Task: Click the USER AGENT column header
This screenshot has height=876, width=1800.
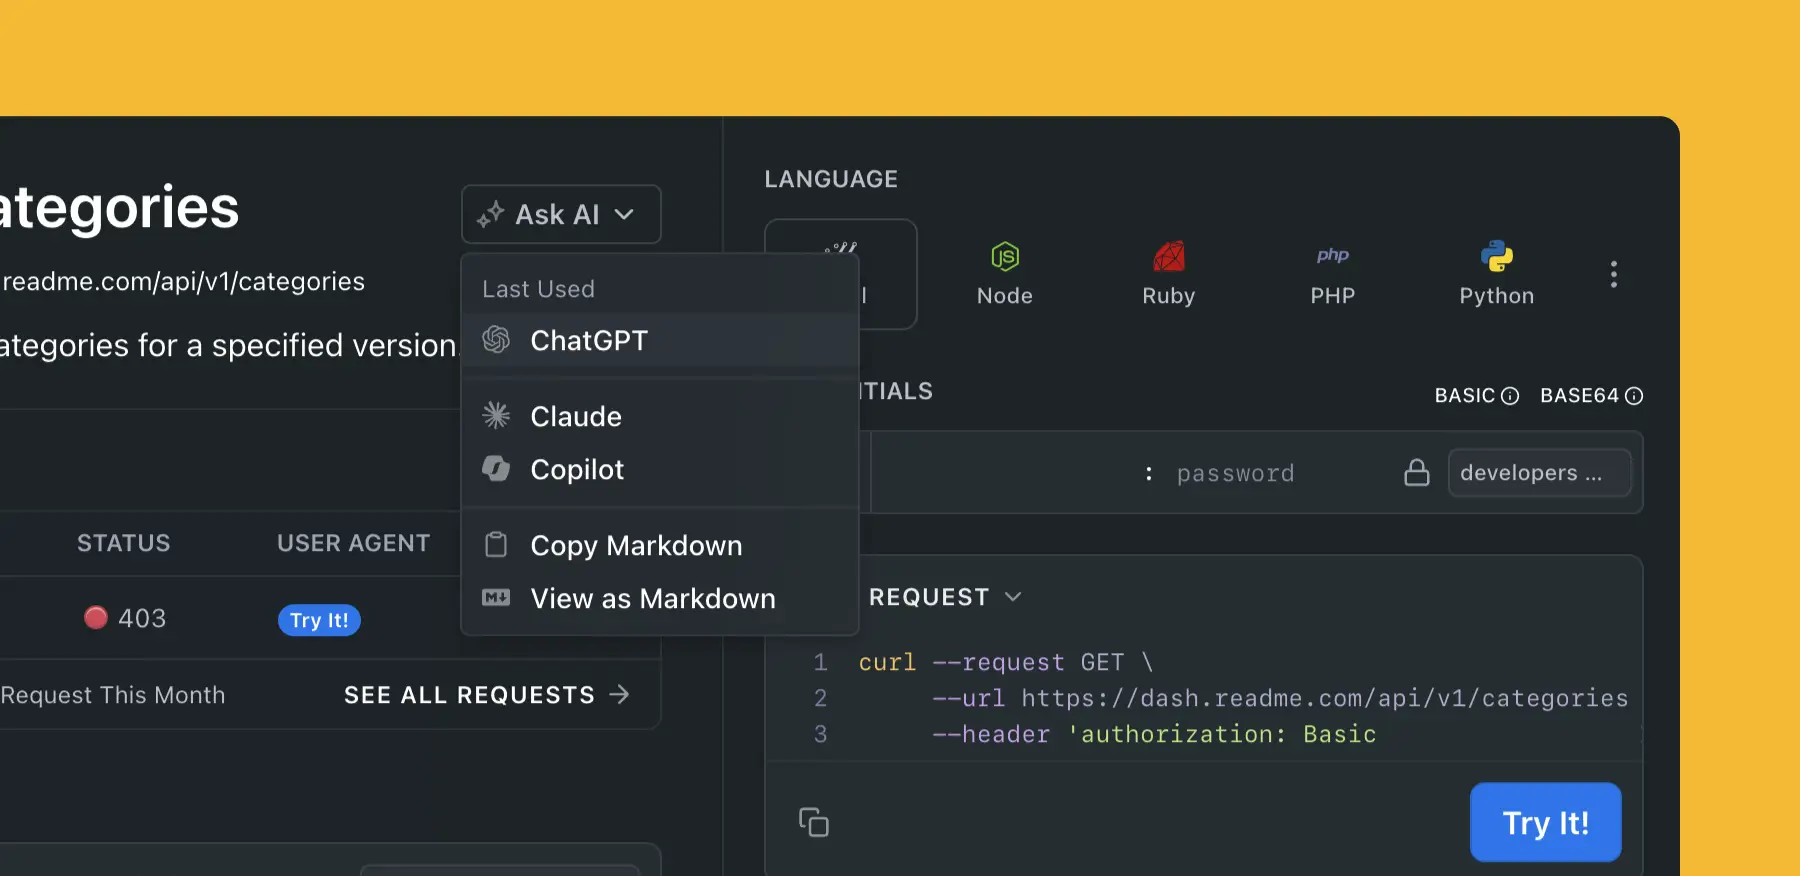Action: click(x=353, y=543)
